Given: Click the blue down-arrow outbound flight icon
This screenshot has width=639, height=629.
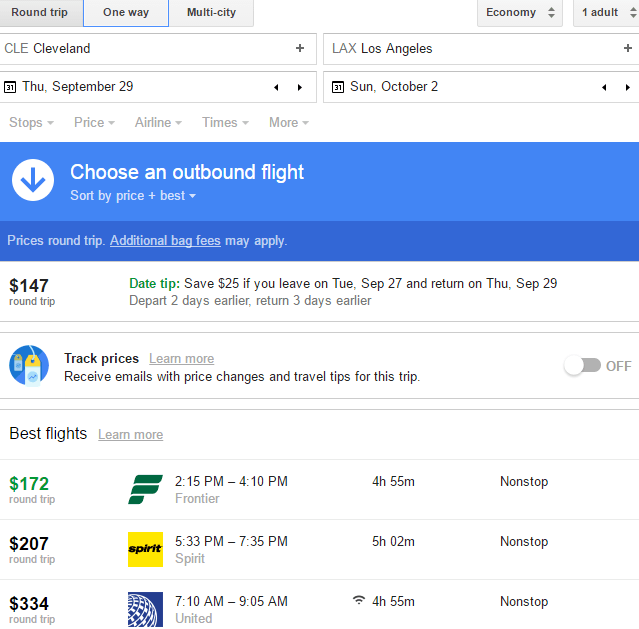Looking at the screenshot, I should tap(33, 180).
